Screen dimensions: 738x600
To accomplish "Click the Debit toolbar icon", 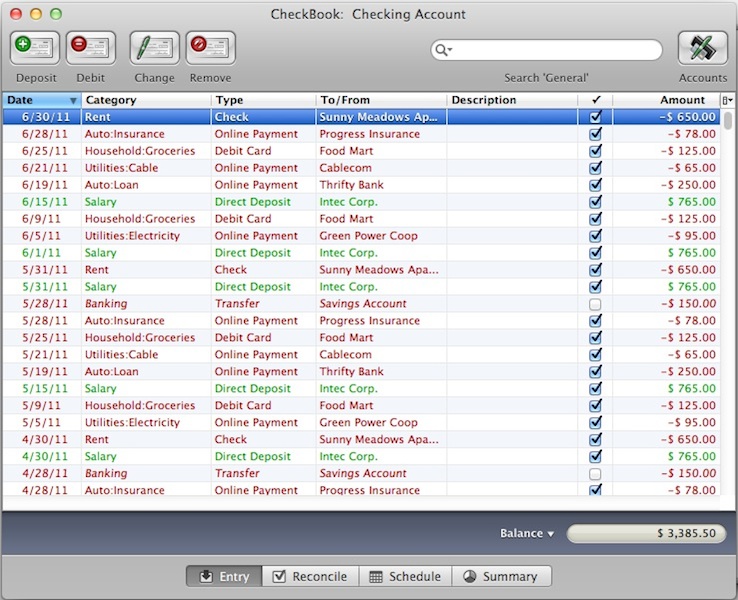I will (90, 48).
